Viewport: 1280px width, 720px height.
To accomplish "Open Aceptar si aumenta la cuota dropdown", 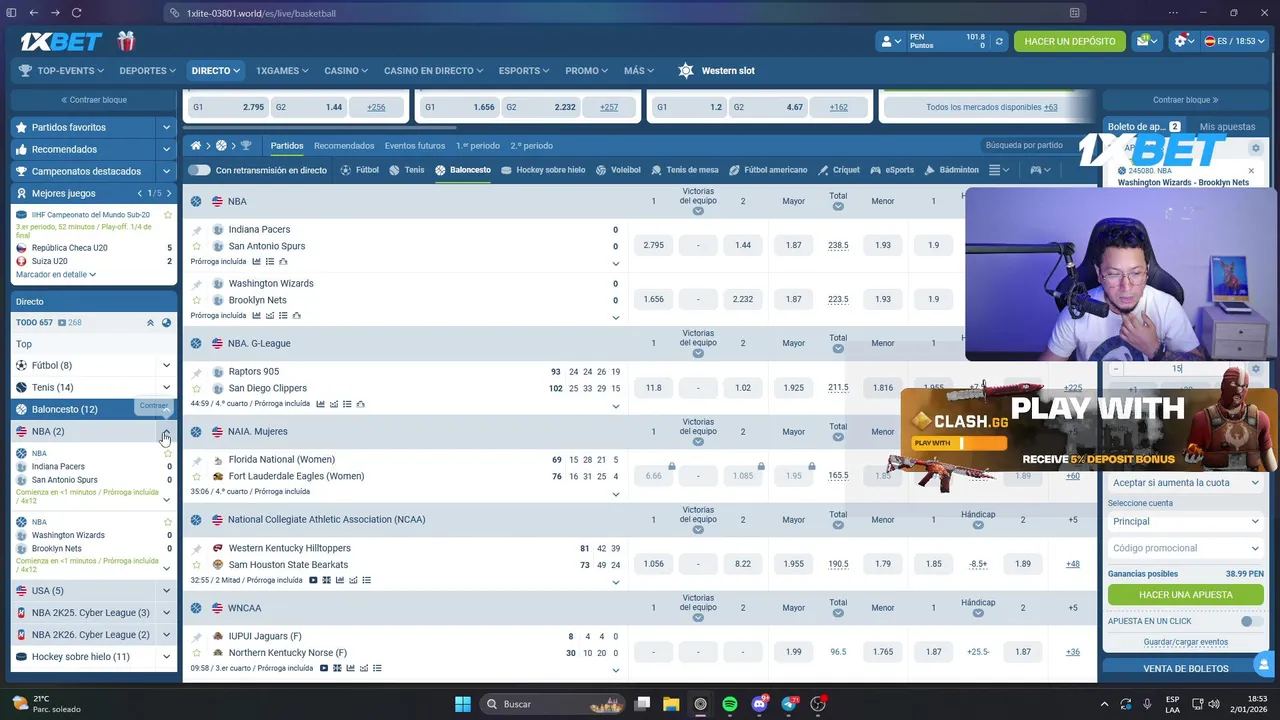I will pos(1185,483).
